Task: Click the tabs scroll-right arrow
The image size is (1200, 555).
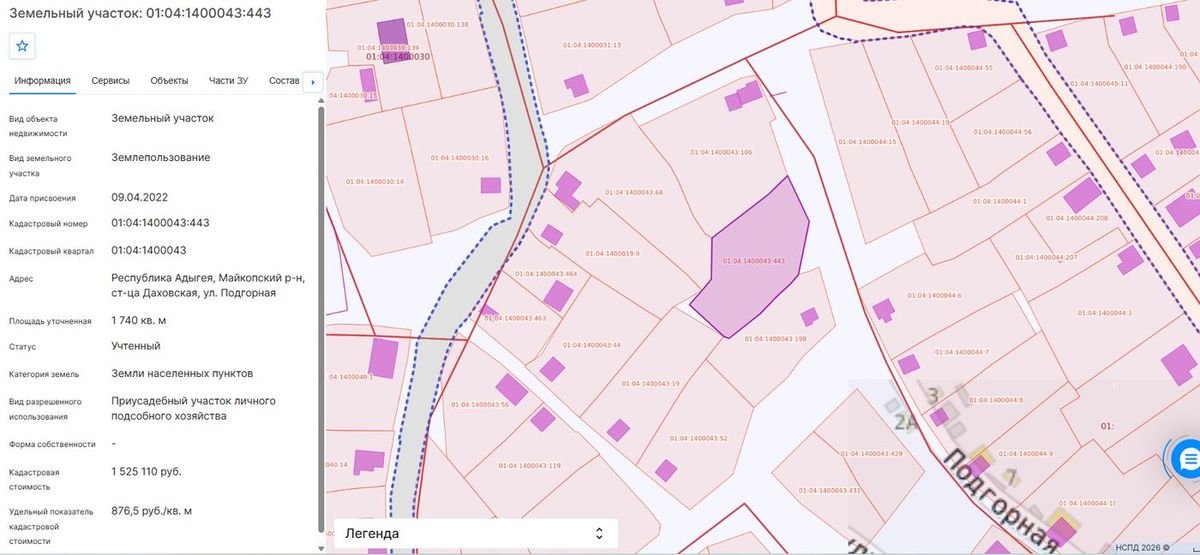Action: [x=312, y=81]
